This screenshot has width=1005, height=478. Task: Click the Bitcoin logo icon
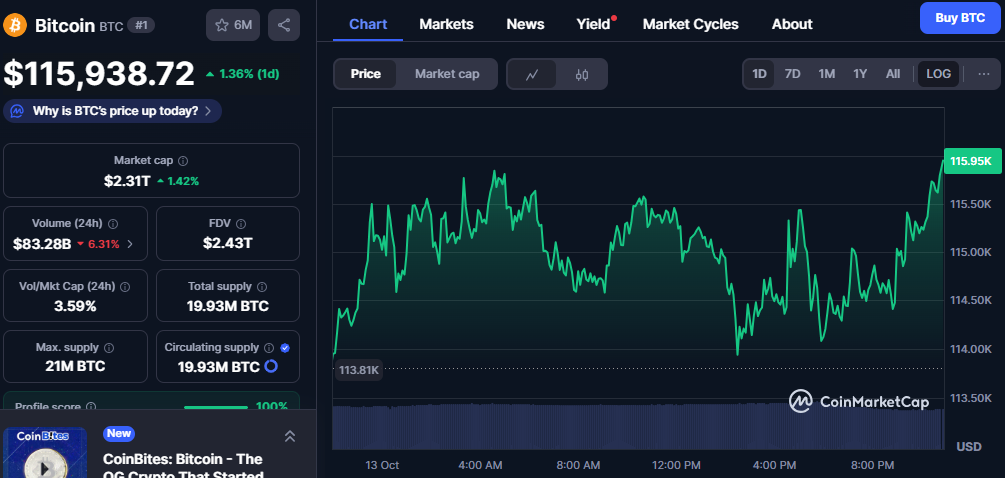[x=15, y=25]
